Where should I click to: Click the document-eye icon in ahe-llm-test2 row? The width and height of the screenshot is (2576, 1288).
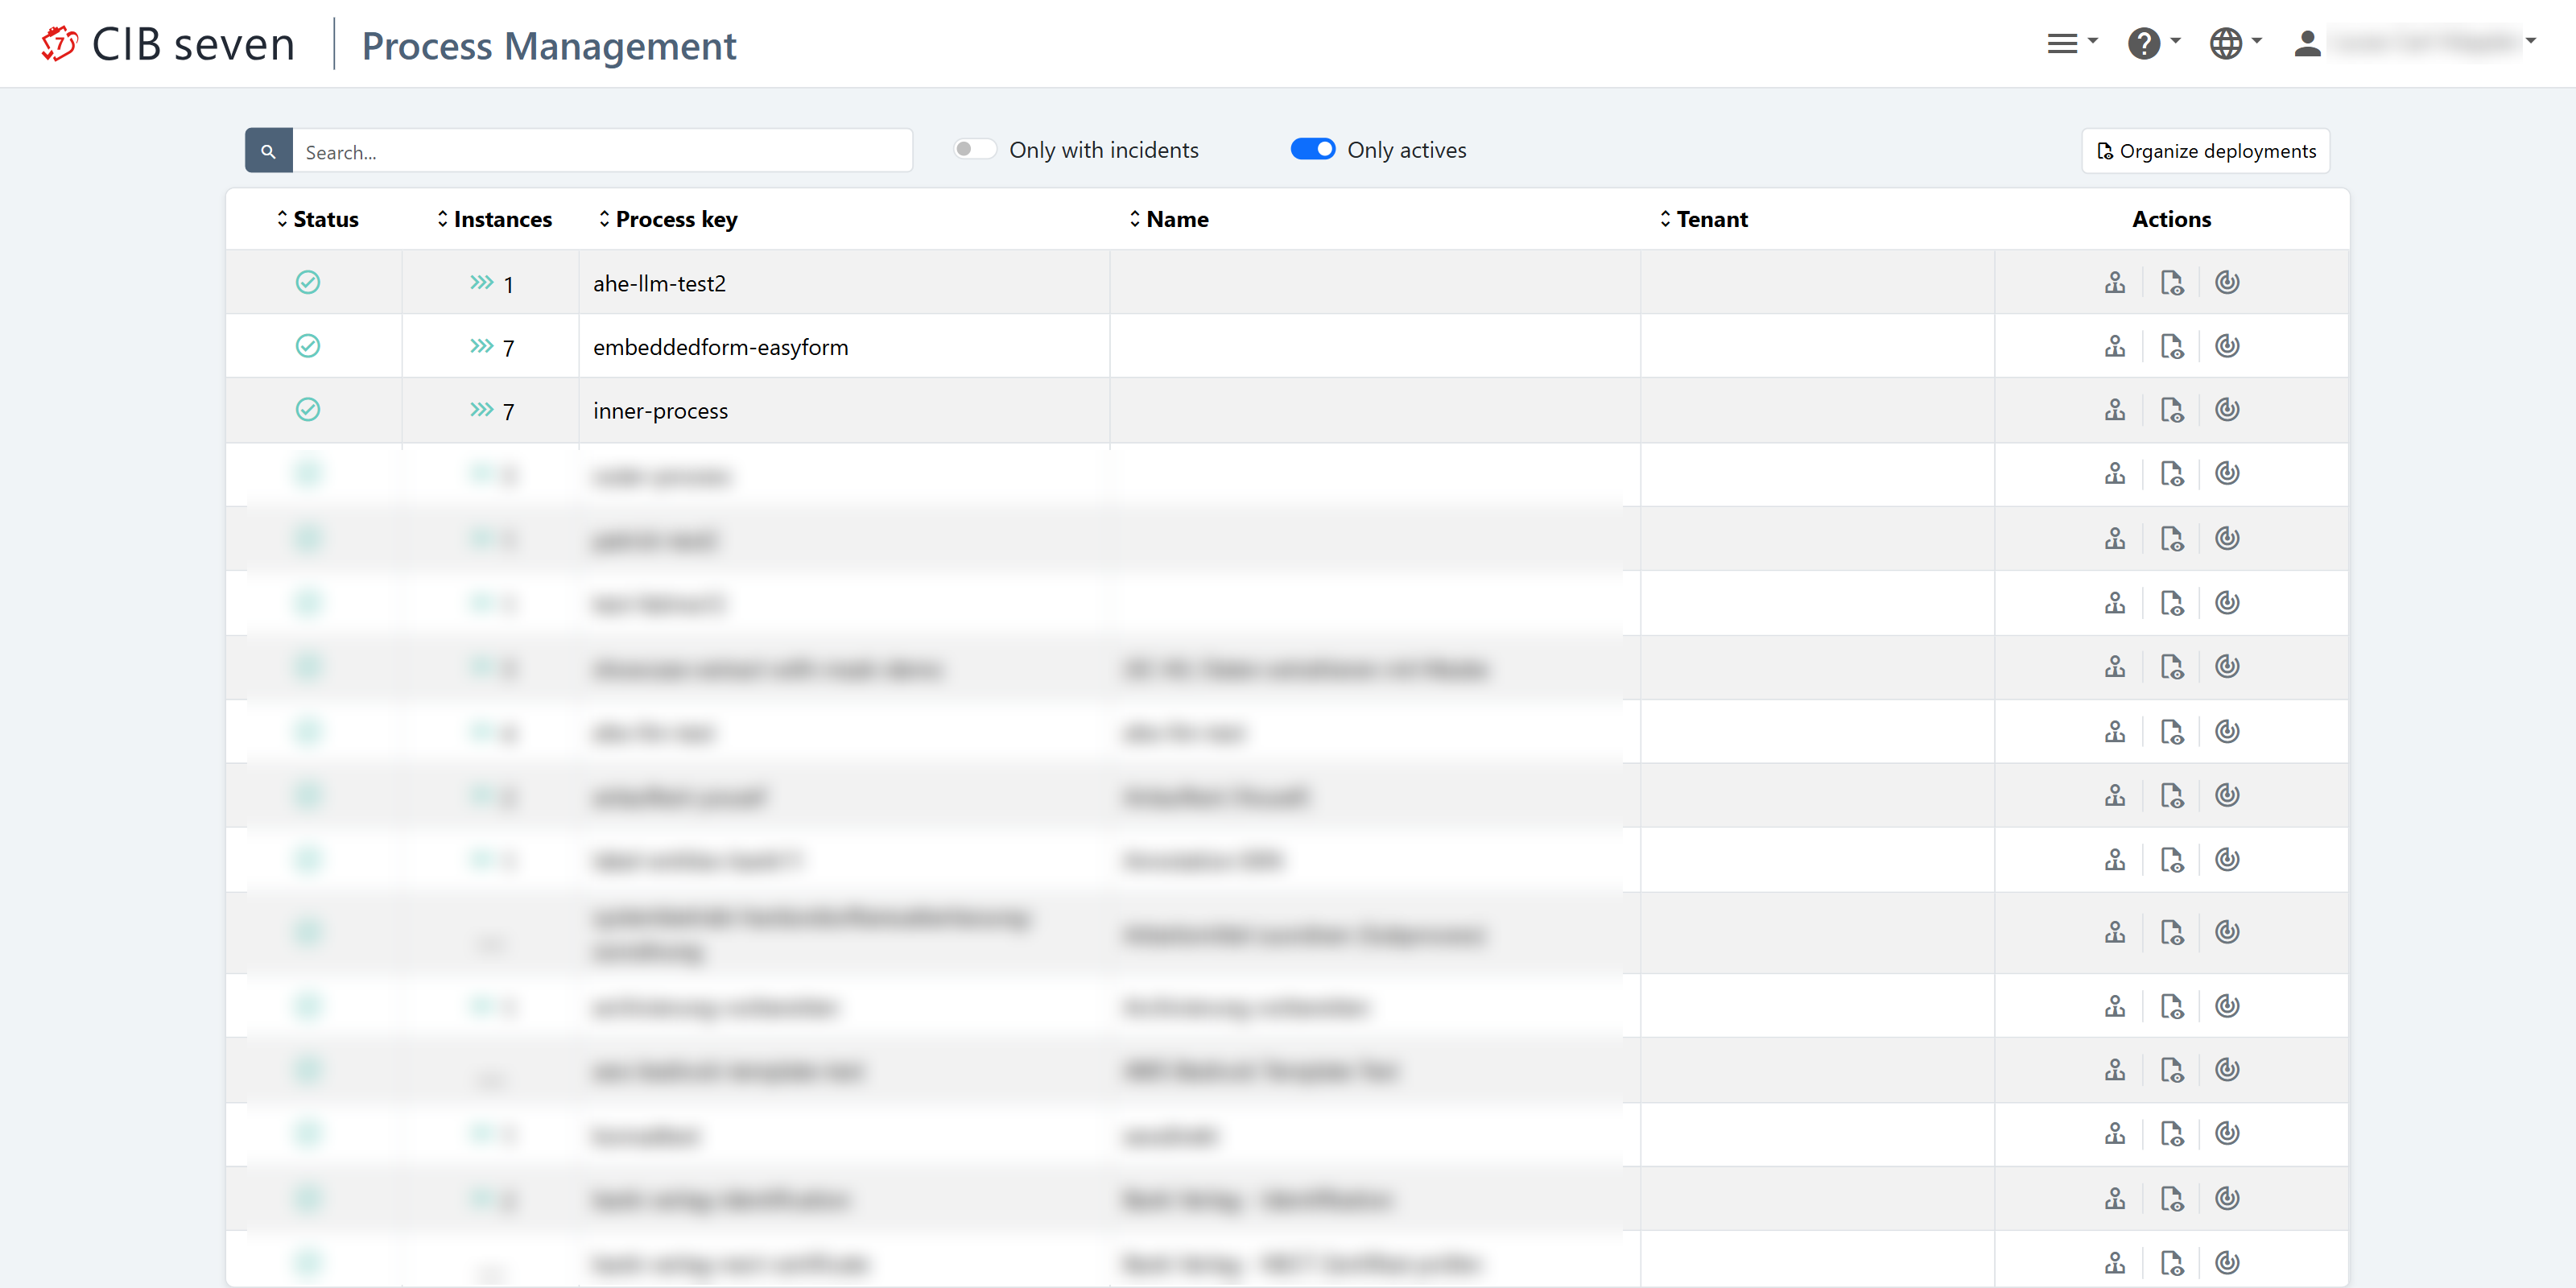pos(2171,283)
